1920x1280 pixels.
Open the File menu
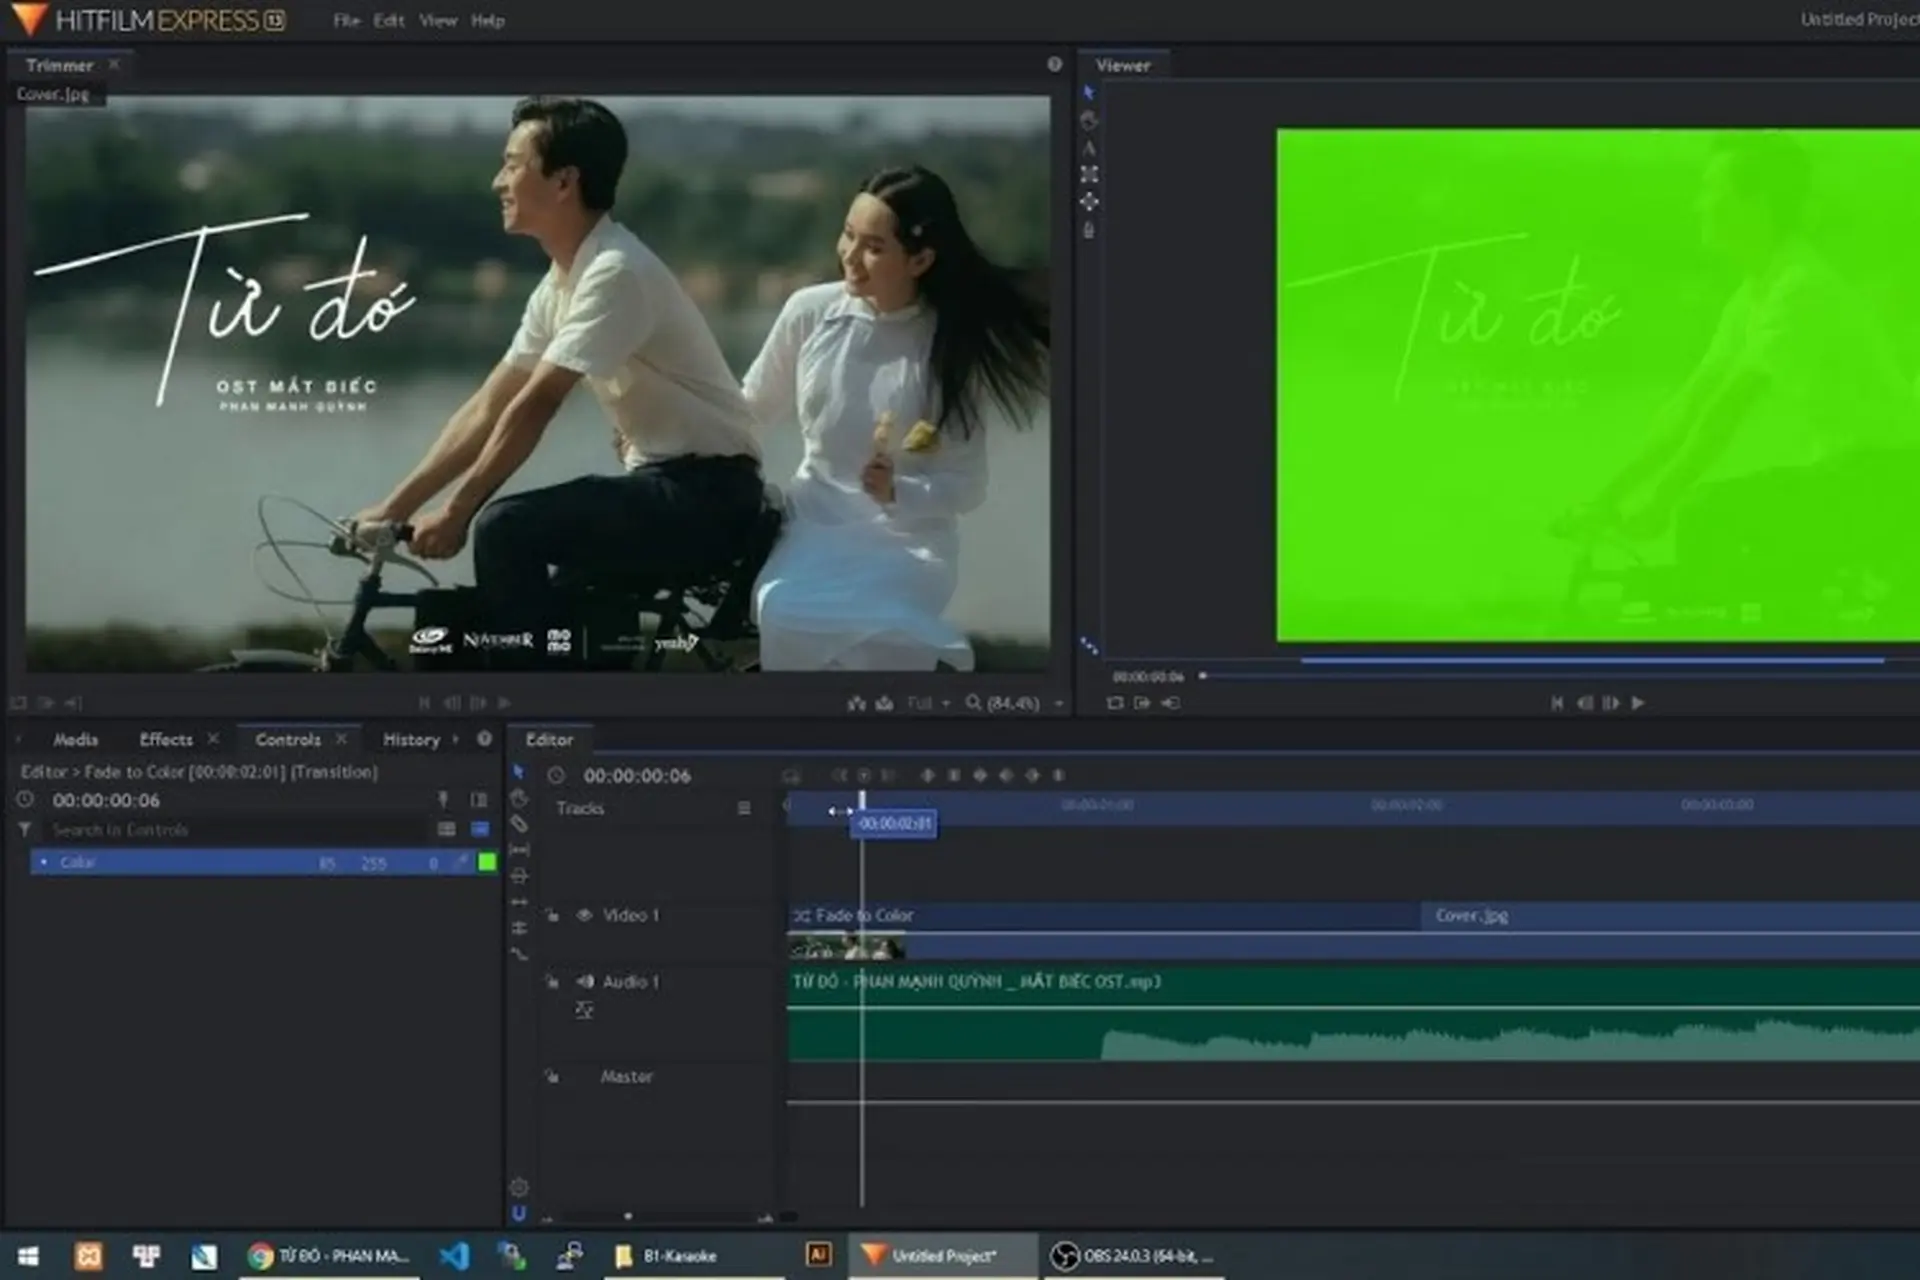pyautogui.click(x=346, y=20)
